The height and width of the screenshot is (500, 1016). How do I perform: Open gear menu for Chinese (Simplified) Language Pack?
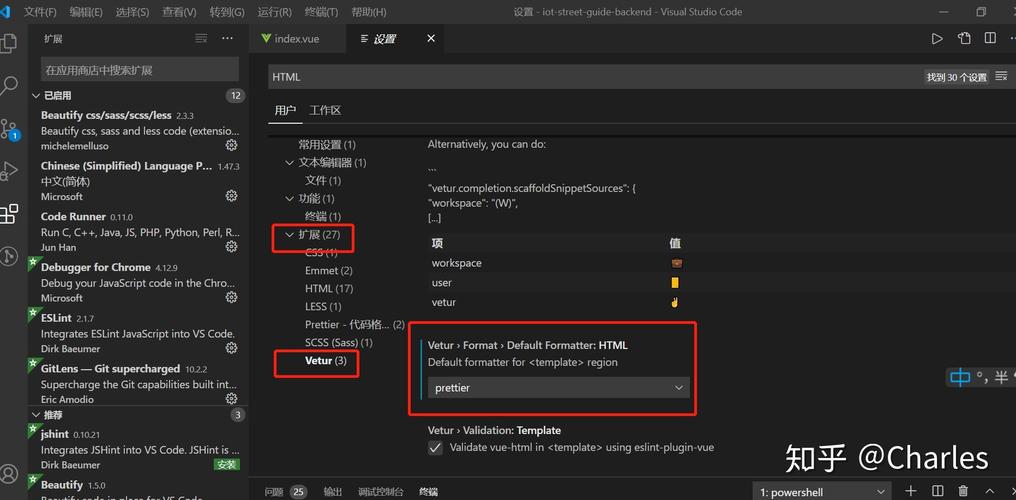click(231, 196)
